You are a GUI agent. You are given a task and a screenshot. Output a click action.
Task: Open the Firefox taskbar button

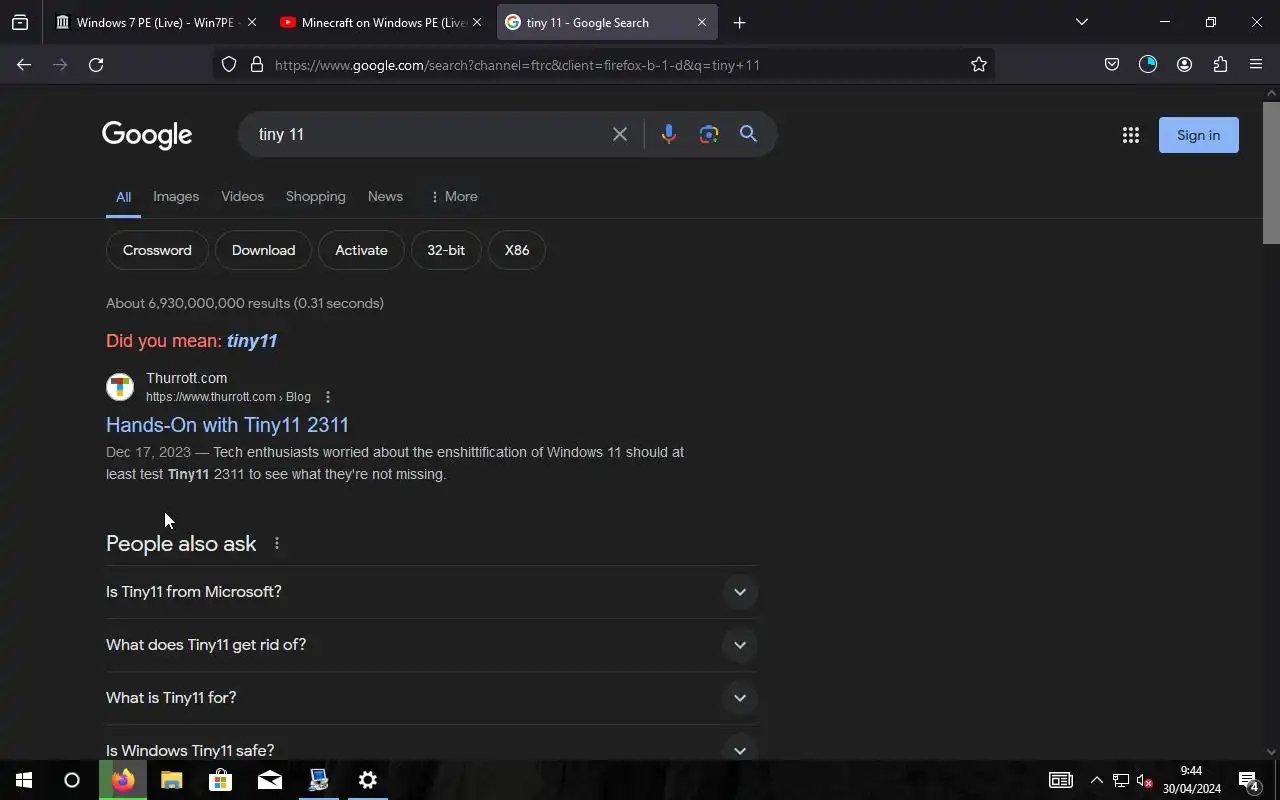[123, 780]
